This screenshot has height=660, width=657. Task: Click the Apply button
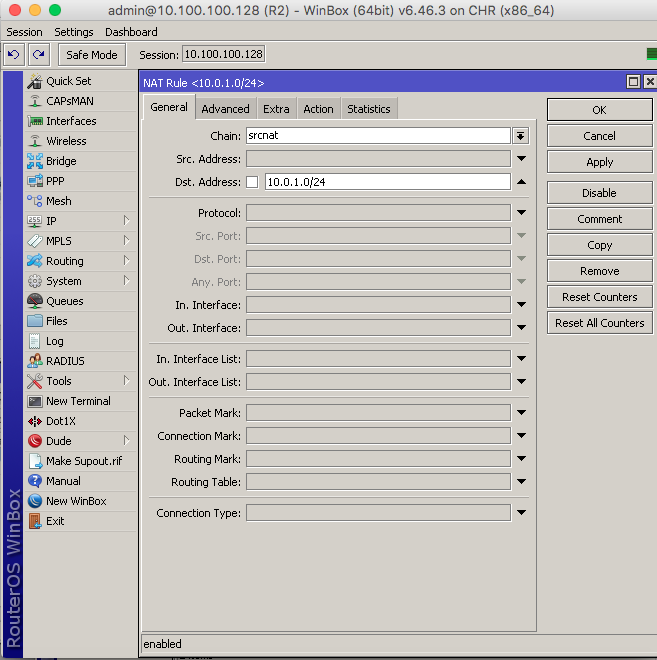click(x=599, y=162)
